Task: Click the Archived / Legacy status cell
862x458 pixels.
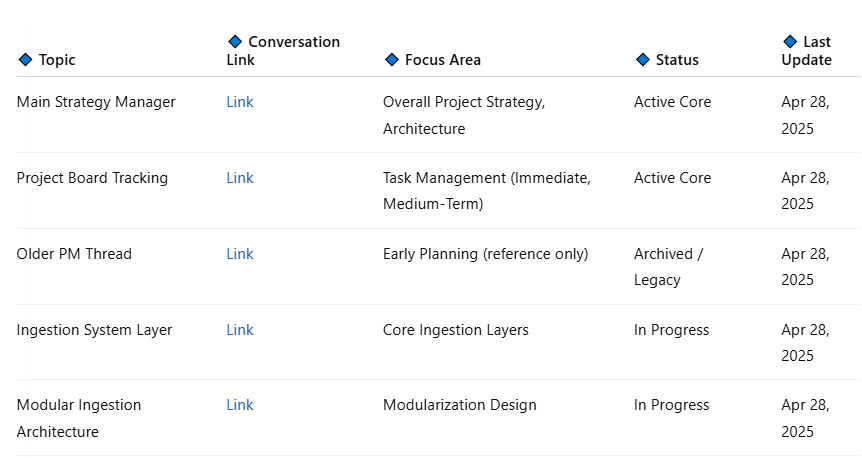Action: [668, 267]
